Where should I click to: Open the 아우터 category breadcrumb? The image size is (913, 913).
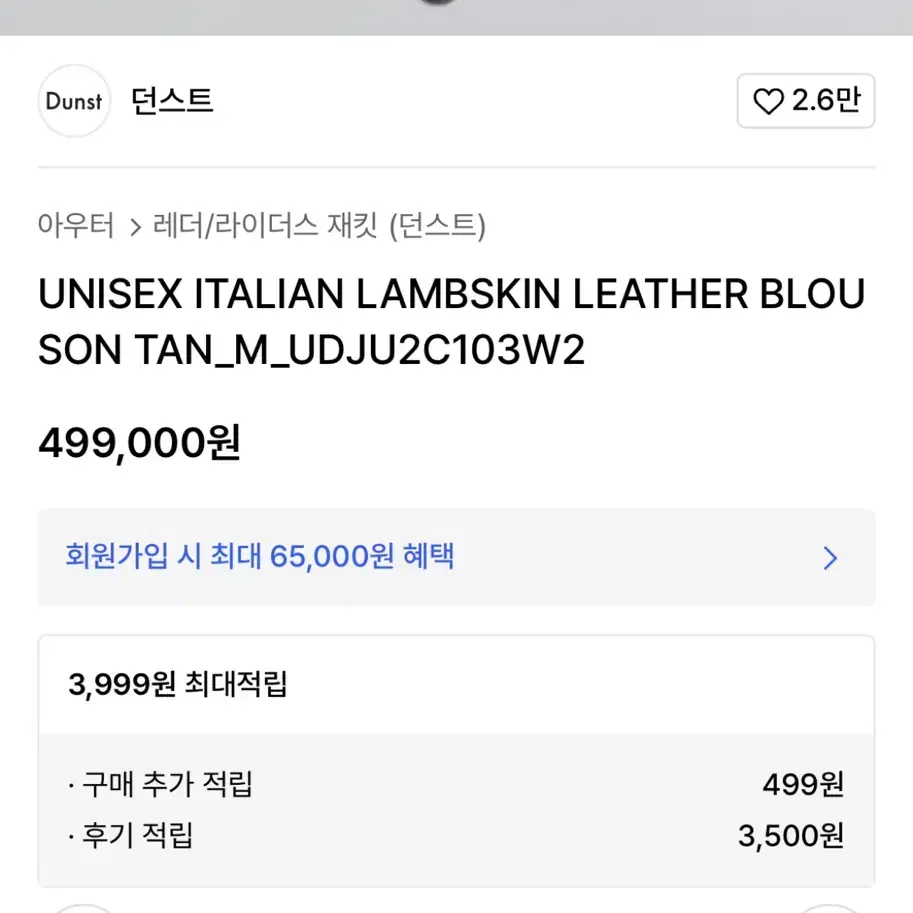(76, 225)
